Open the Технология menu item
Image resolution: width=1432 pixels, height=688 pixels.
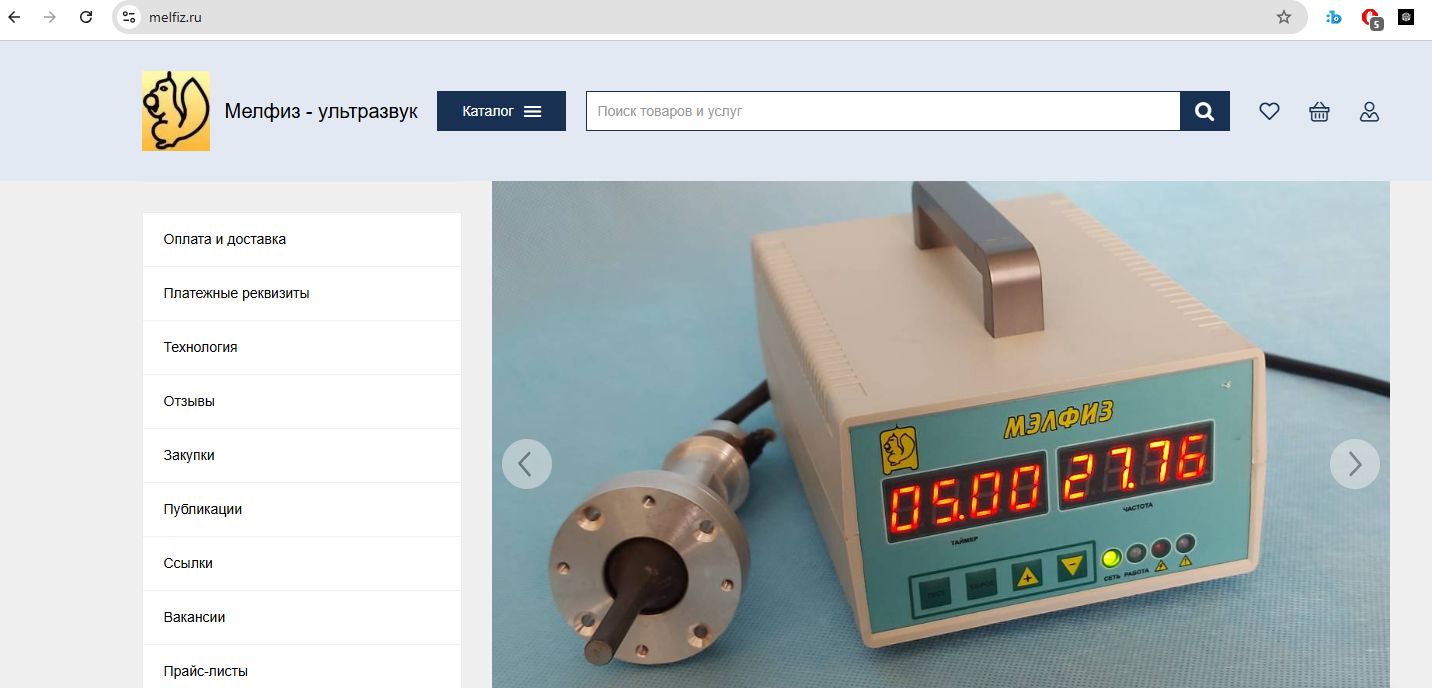[201, 347]
